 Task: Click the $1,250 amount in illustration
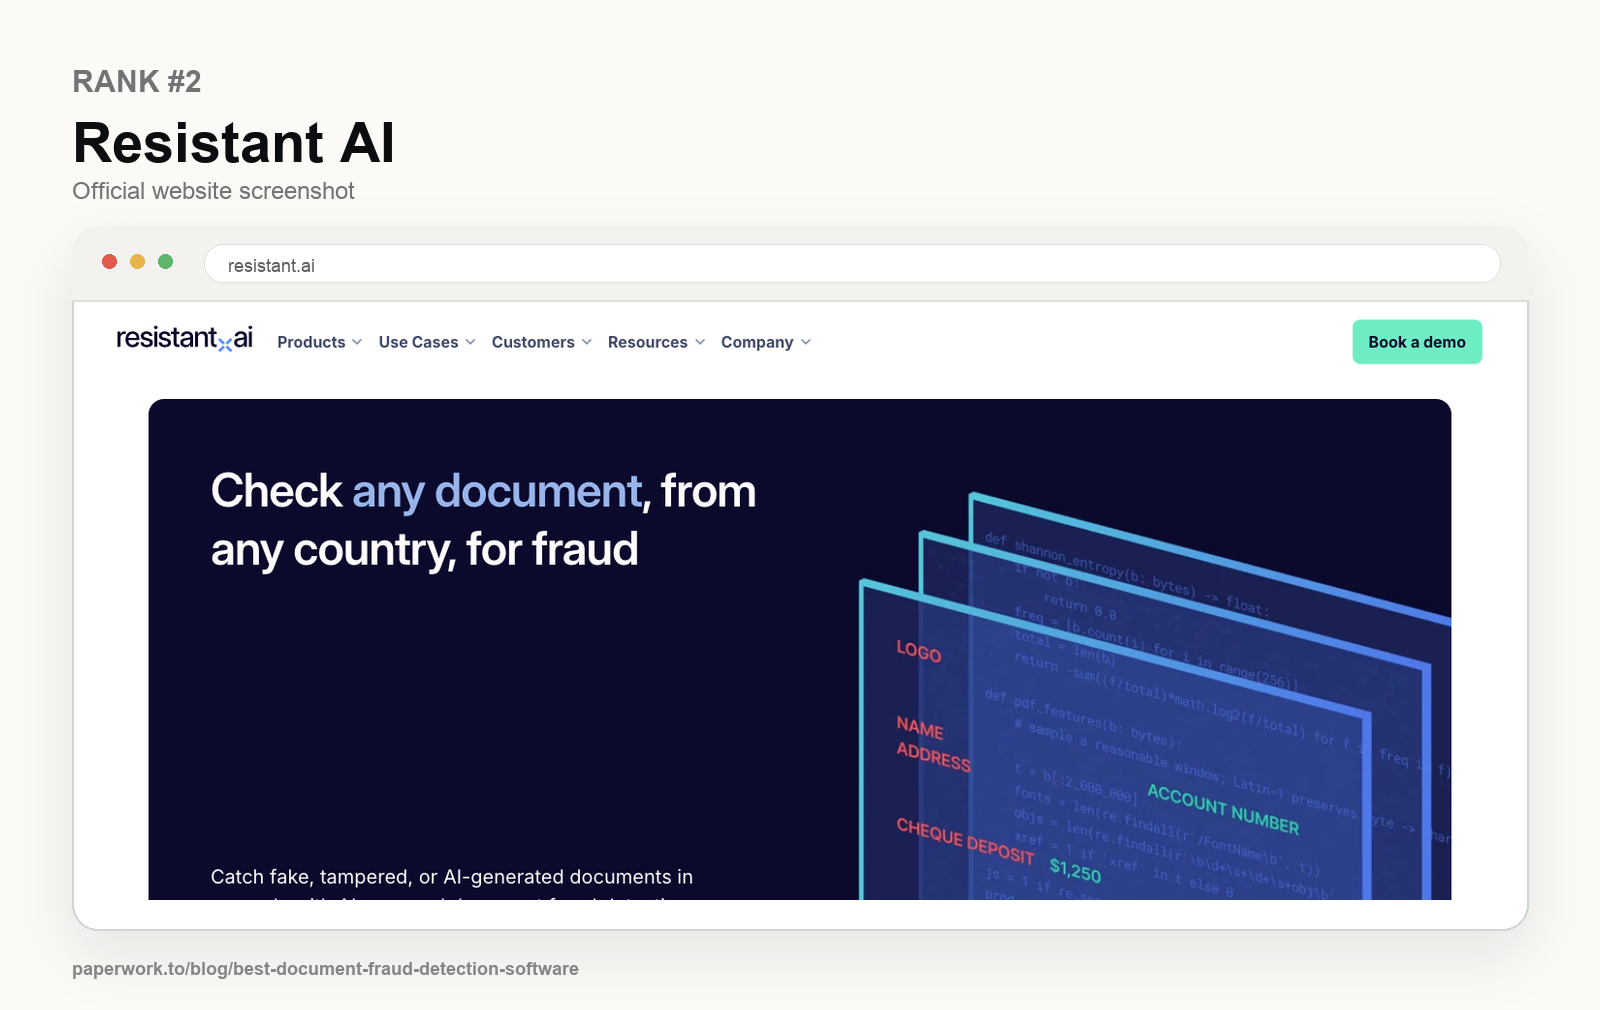tap(1075, 870)
